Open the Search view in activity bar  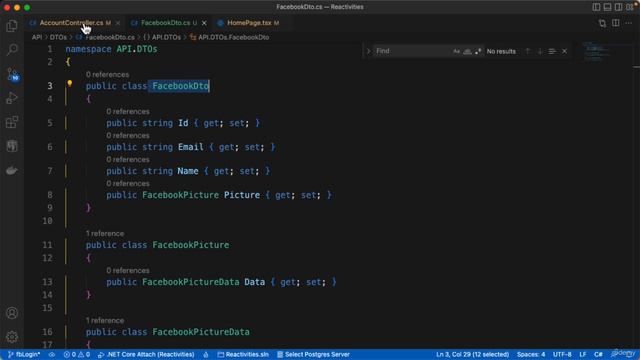click(12, 50)
